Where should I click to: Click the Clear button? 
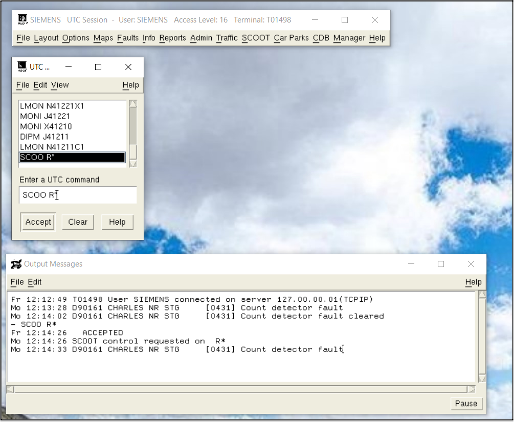pos(78,222)
